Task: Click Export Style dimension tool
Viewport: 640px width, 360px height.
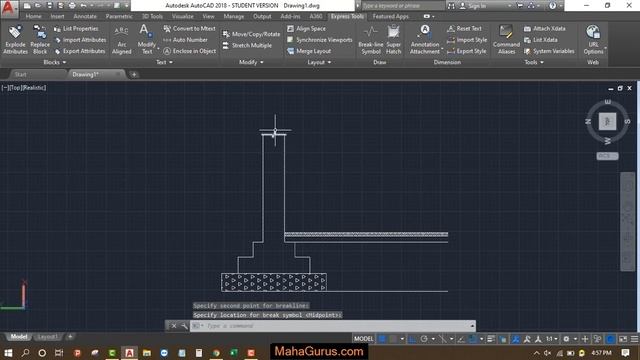Action: (x=467, y=51)
